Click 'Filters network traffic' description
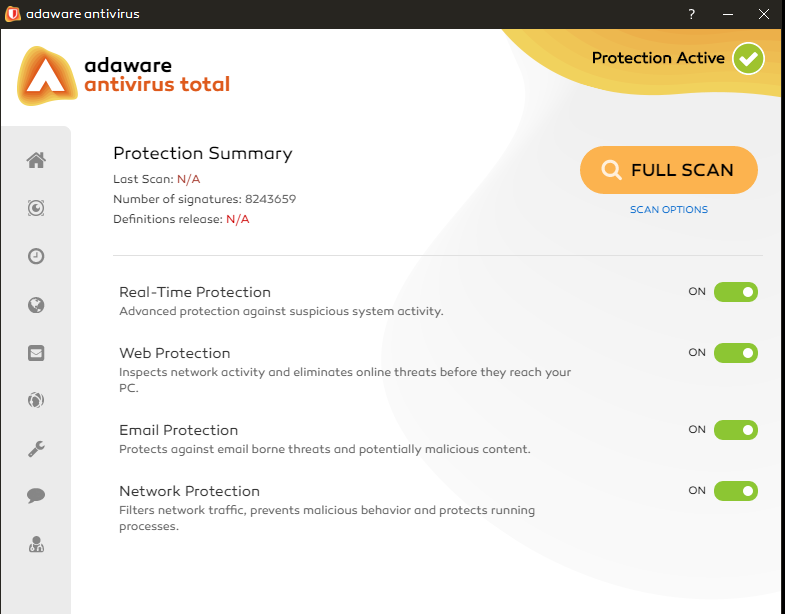The height and width of the screenshot is (614, 785). coord(327,518)
